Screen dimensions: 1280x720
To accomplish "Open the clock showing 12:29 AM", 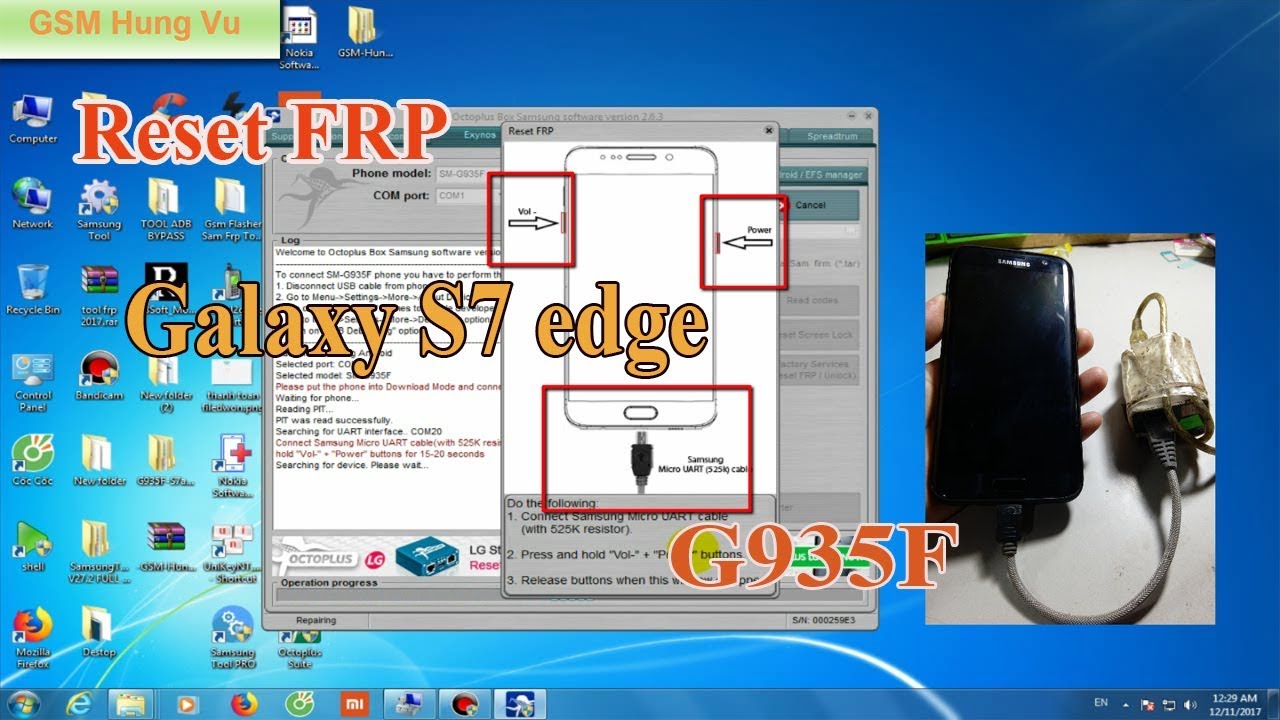I will [x=1237, y=704].
